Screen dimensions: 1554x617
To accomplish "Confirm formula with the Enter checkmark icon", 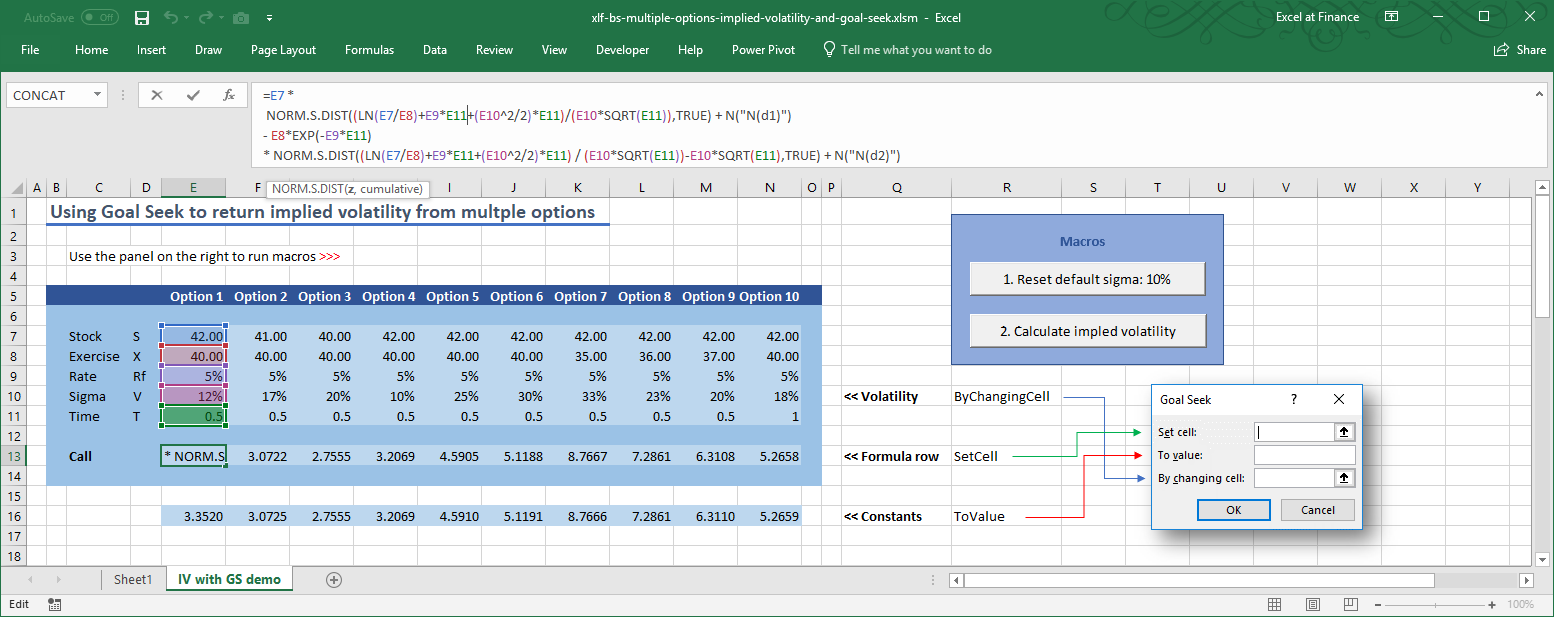I will tap(193, 96).
